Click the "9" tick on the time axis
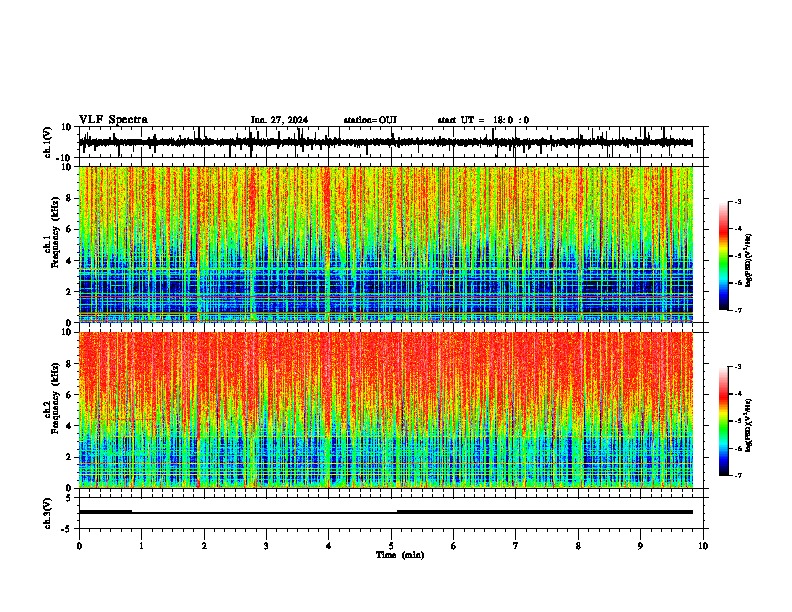Viewport: 792px width, 612px height. (x=640, y=546)
